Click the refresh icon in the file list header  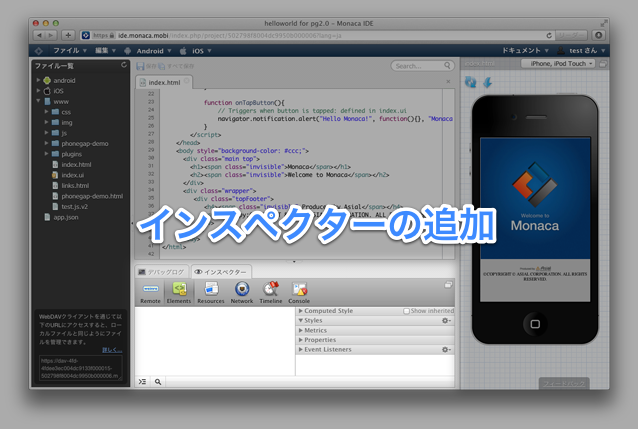123,66
